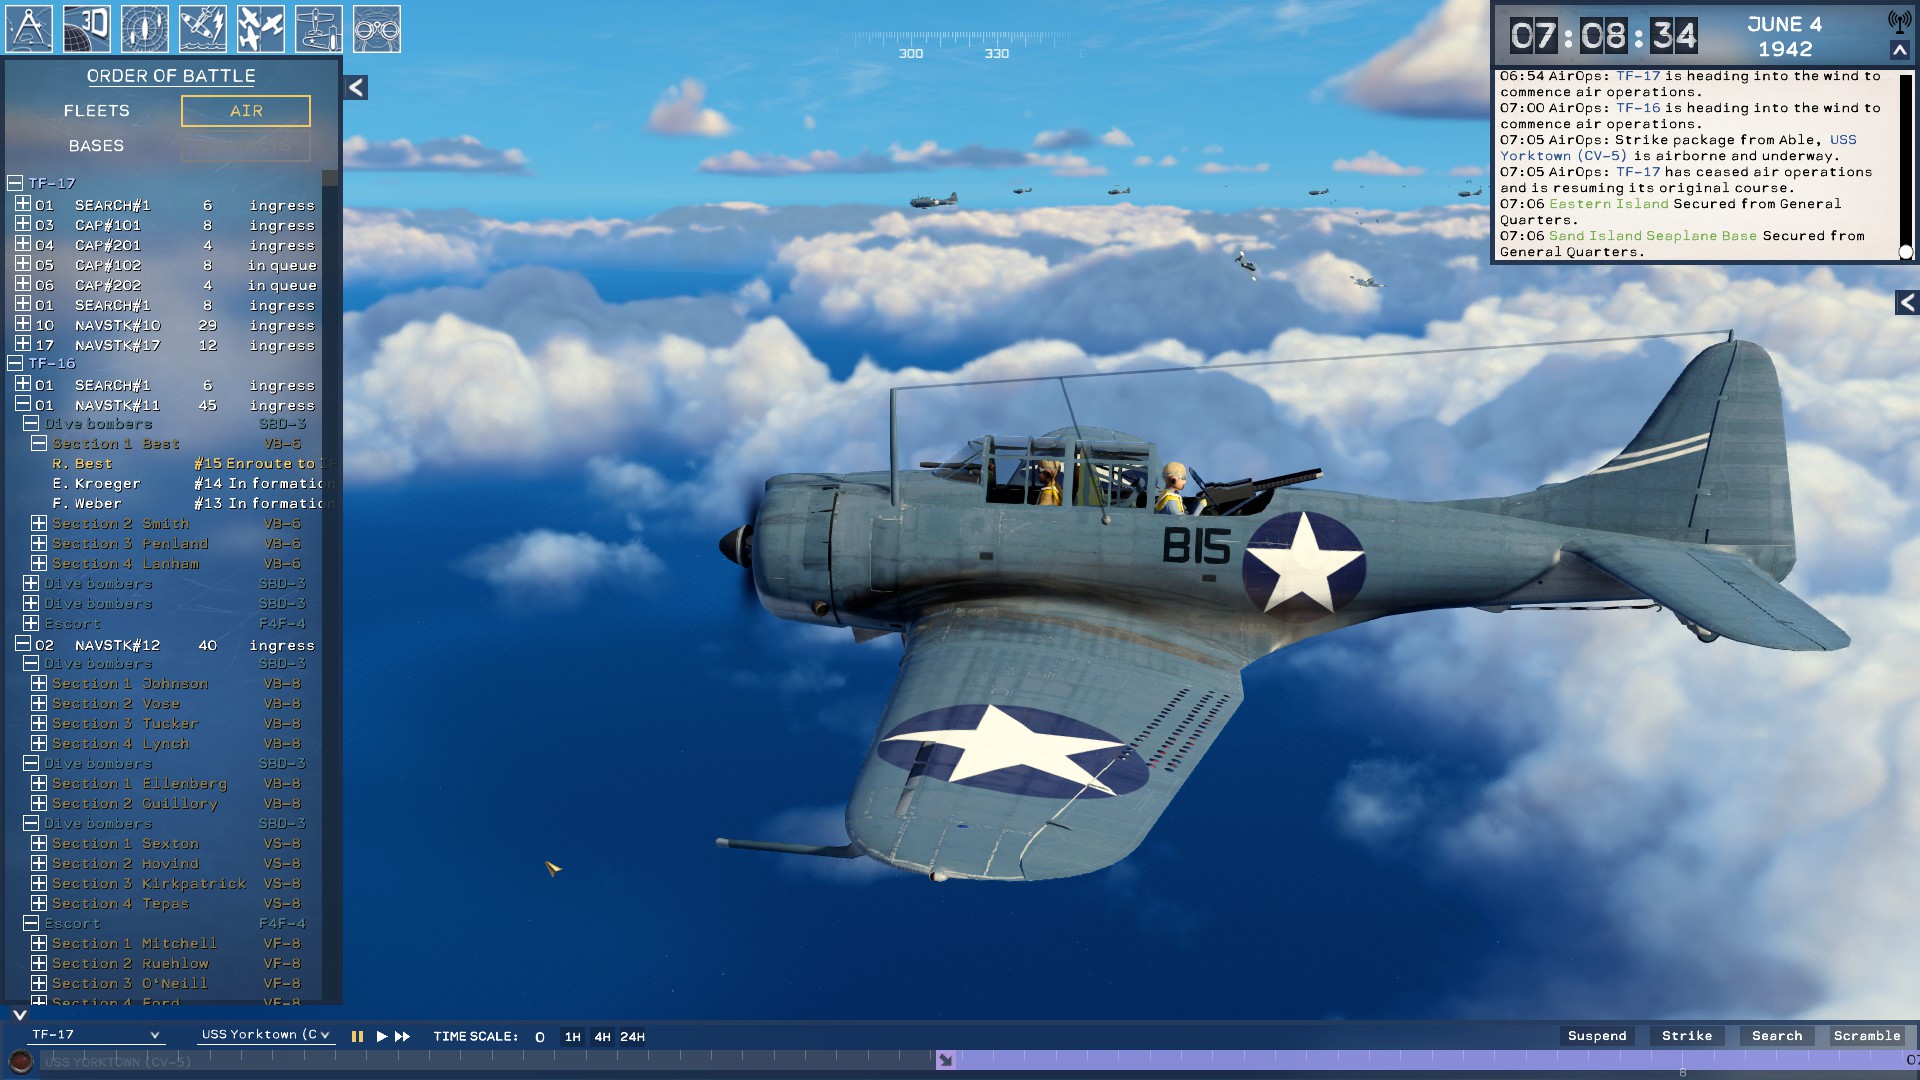Click the Strike button
Image resolution: width=1920 pixels, height=1080 pixels.
tap(1686, 1036)
